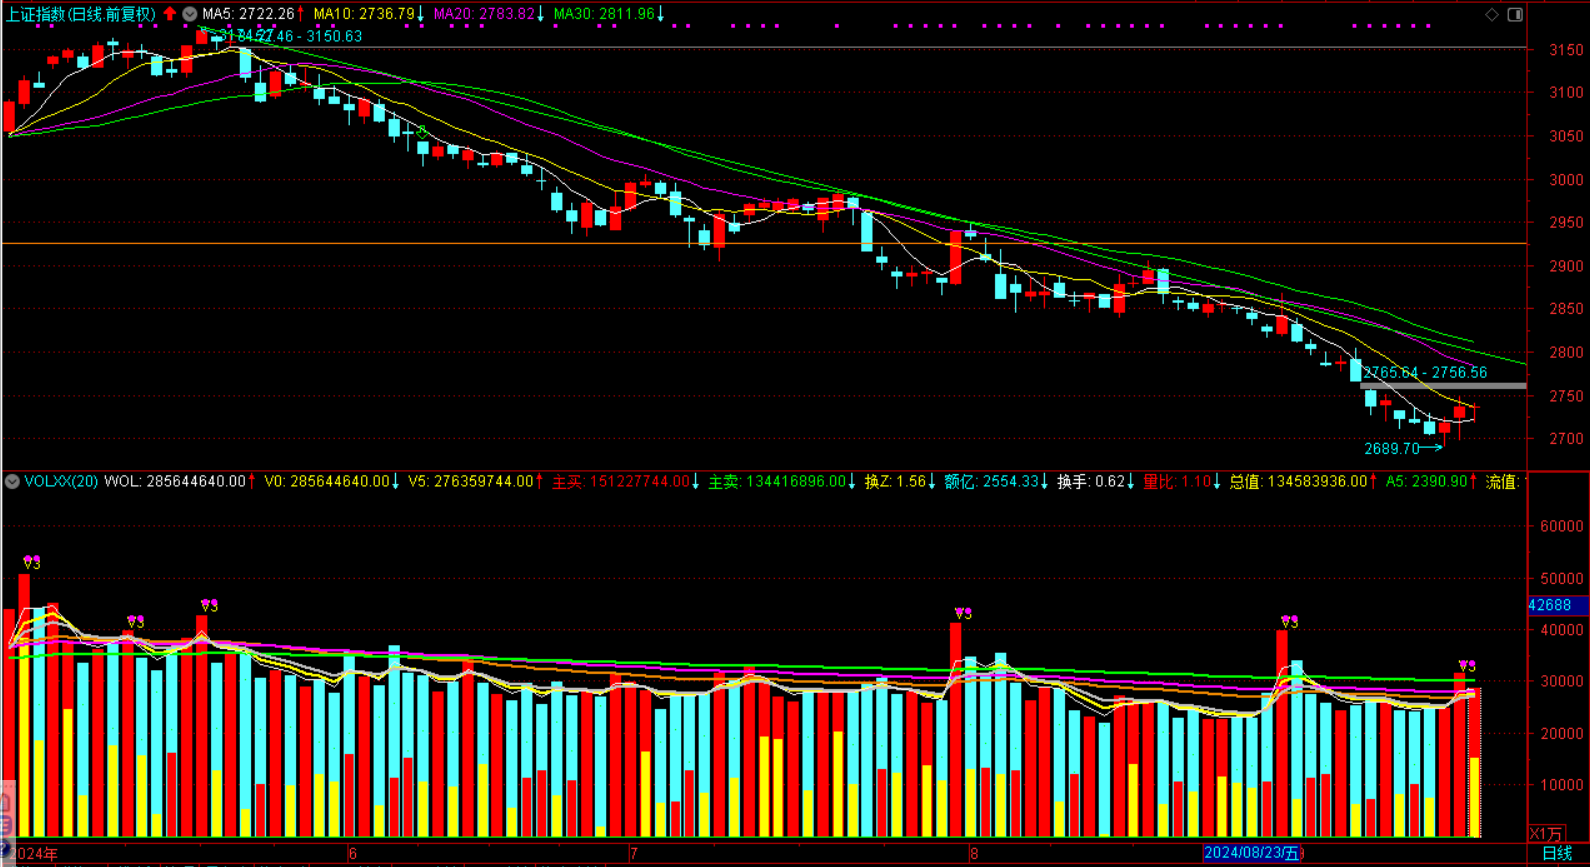
Task: Click the WOL: 285644640.00 value
Action: pyautogui.click(x=175, y=482)
